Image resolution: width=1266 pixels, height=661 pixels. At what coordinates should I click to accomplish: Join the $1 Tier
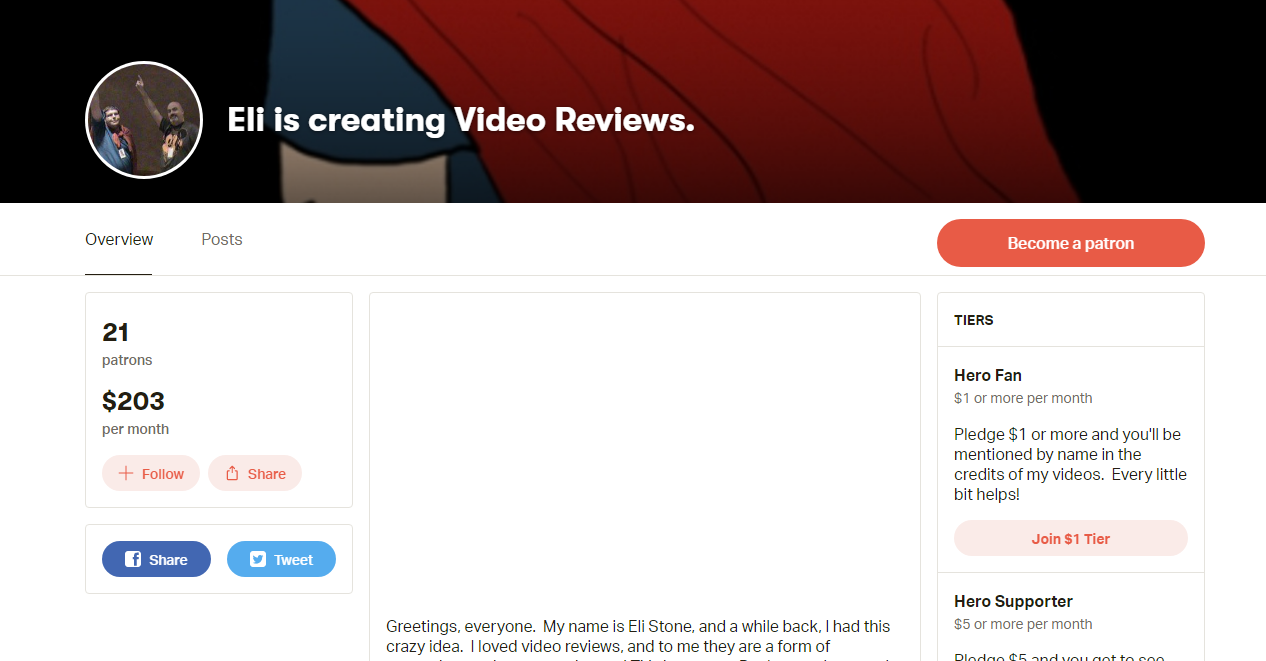pos(1071,538)
